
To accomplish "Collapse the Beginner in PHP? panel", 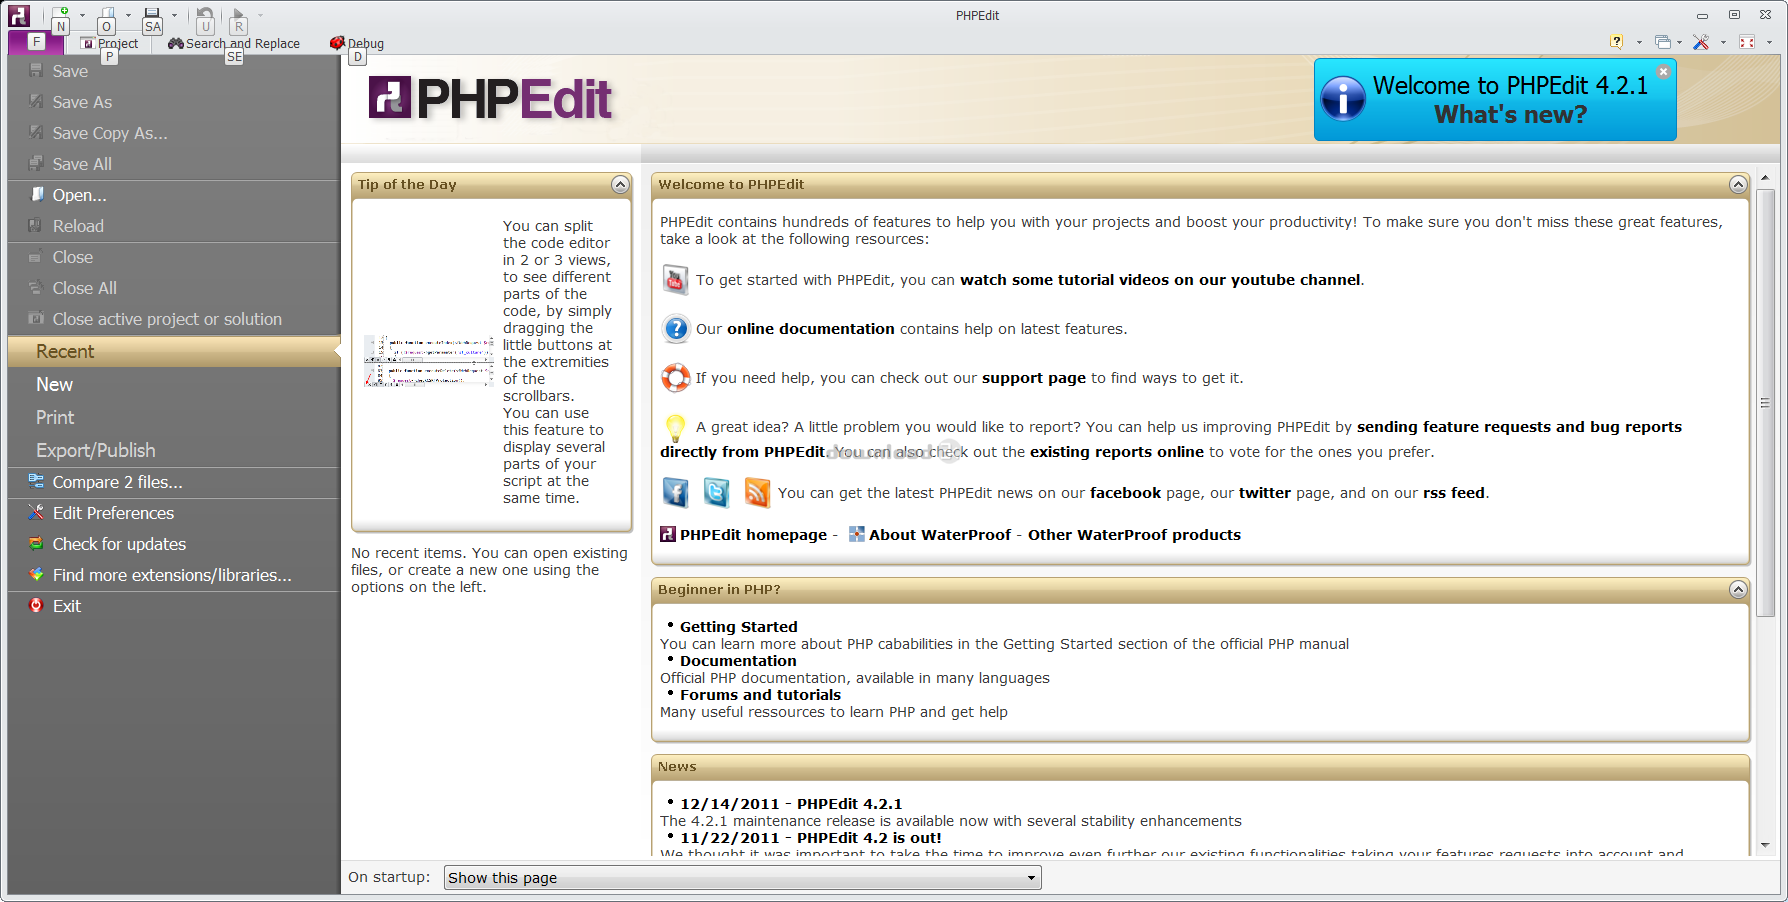I will (1738, 589).
